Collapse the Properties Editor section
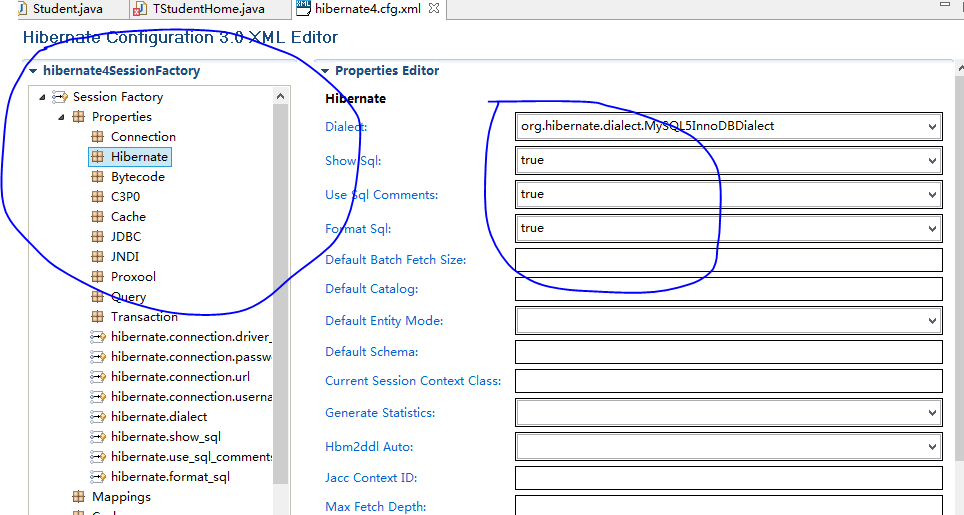964x515 pixels. coord(325,71)
